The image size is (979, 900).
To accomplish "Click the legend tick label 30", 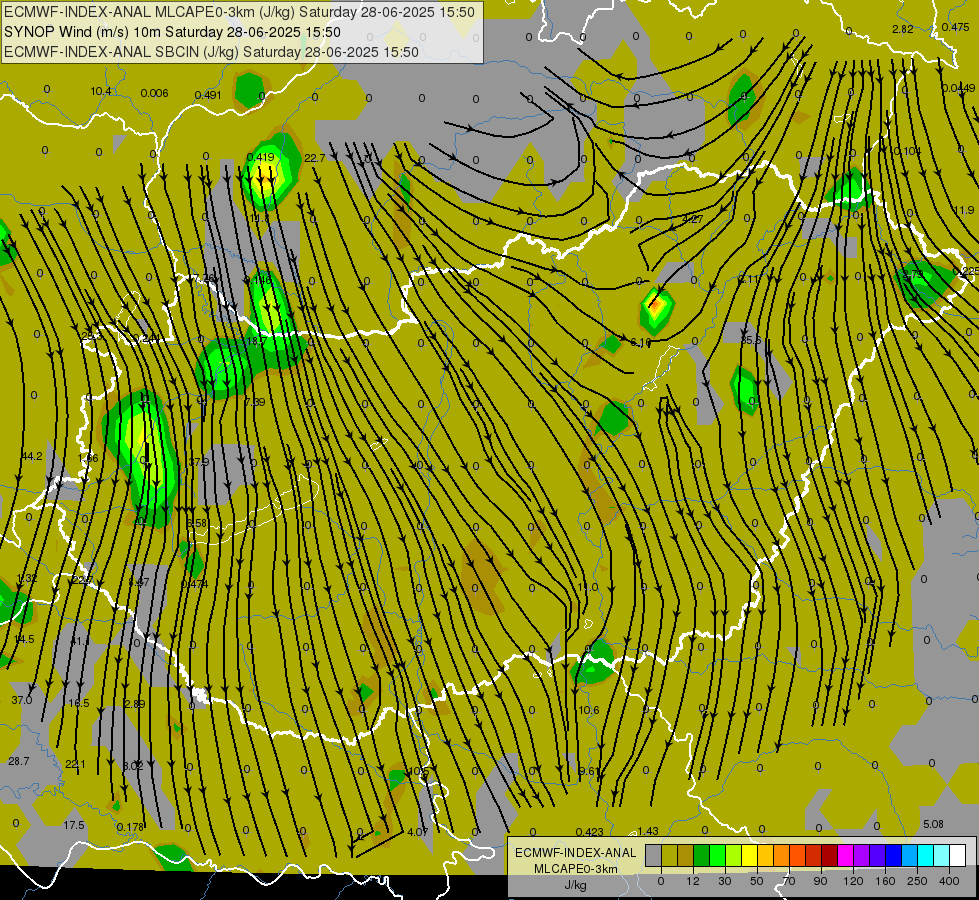I will [x=724, y=881].
